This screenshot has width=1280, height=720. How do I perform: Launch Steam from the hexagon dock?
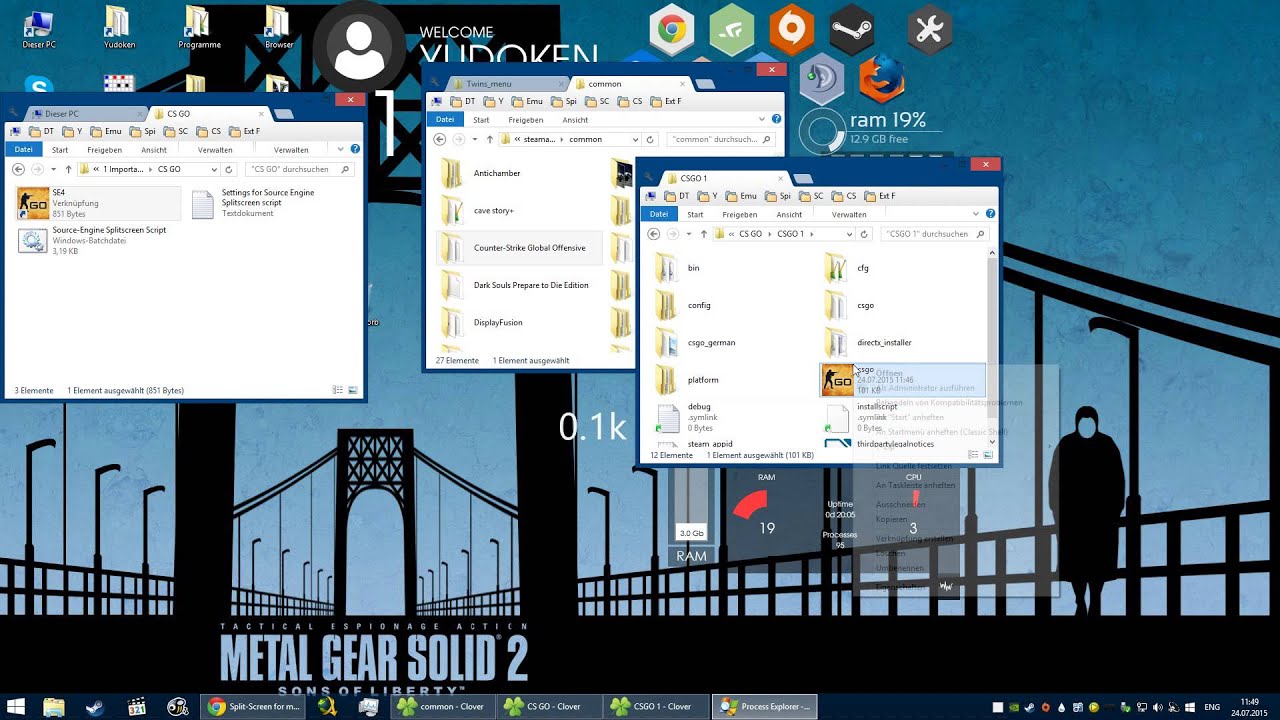pos(851,30)
